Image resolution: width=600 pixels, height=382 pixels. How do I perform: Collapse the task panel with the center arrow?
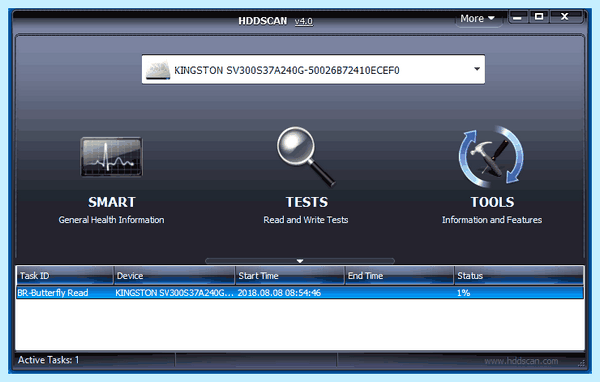pos(300,261)
